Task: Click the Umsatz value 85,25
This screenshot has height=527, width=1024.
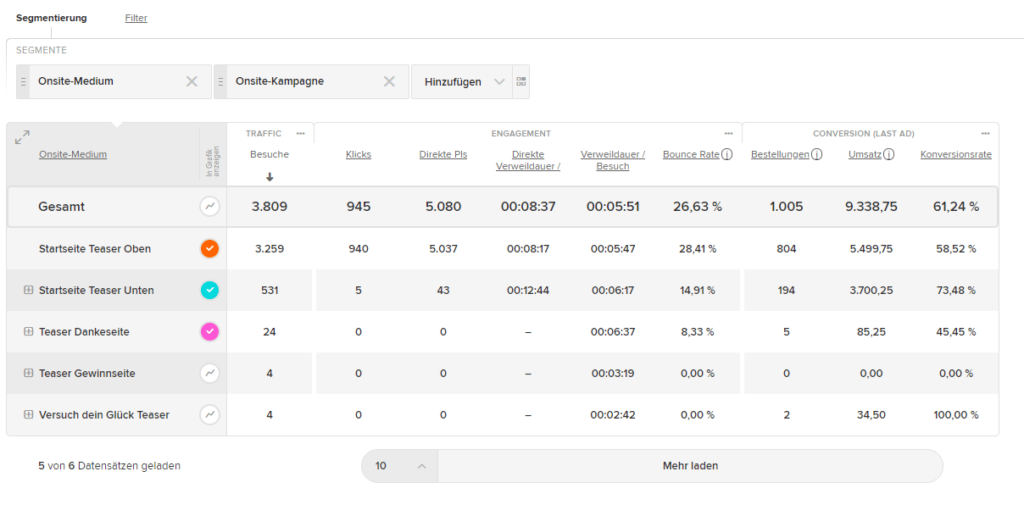Action: pyautogui.click(x=870, y=332)
